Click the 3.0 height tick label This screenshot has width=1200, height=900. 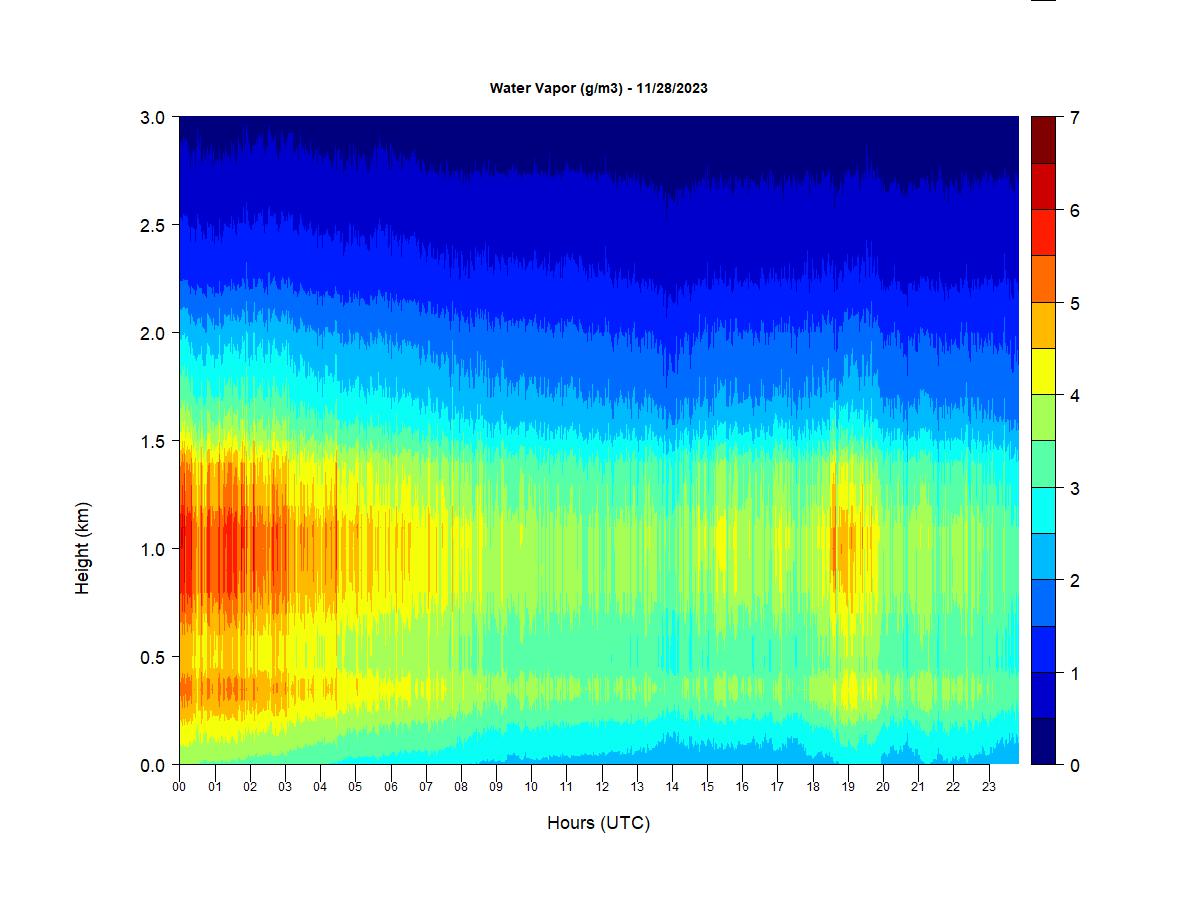pos(152,117)
